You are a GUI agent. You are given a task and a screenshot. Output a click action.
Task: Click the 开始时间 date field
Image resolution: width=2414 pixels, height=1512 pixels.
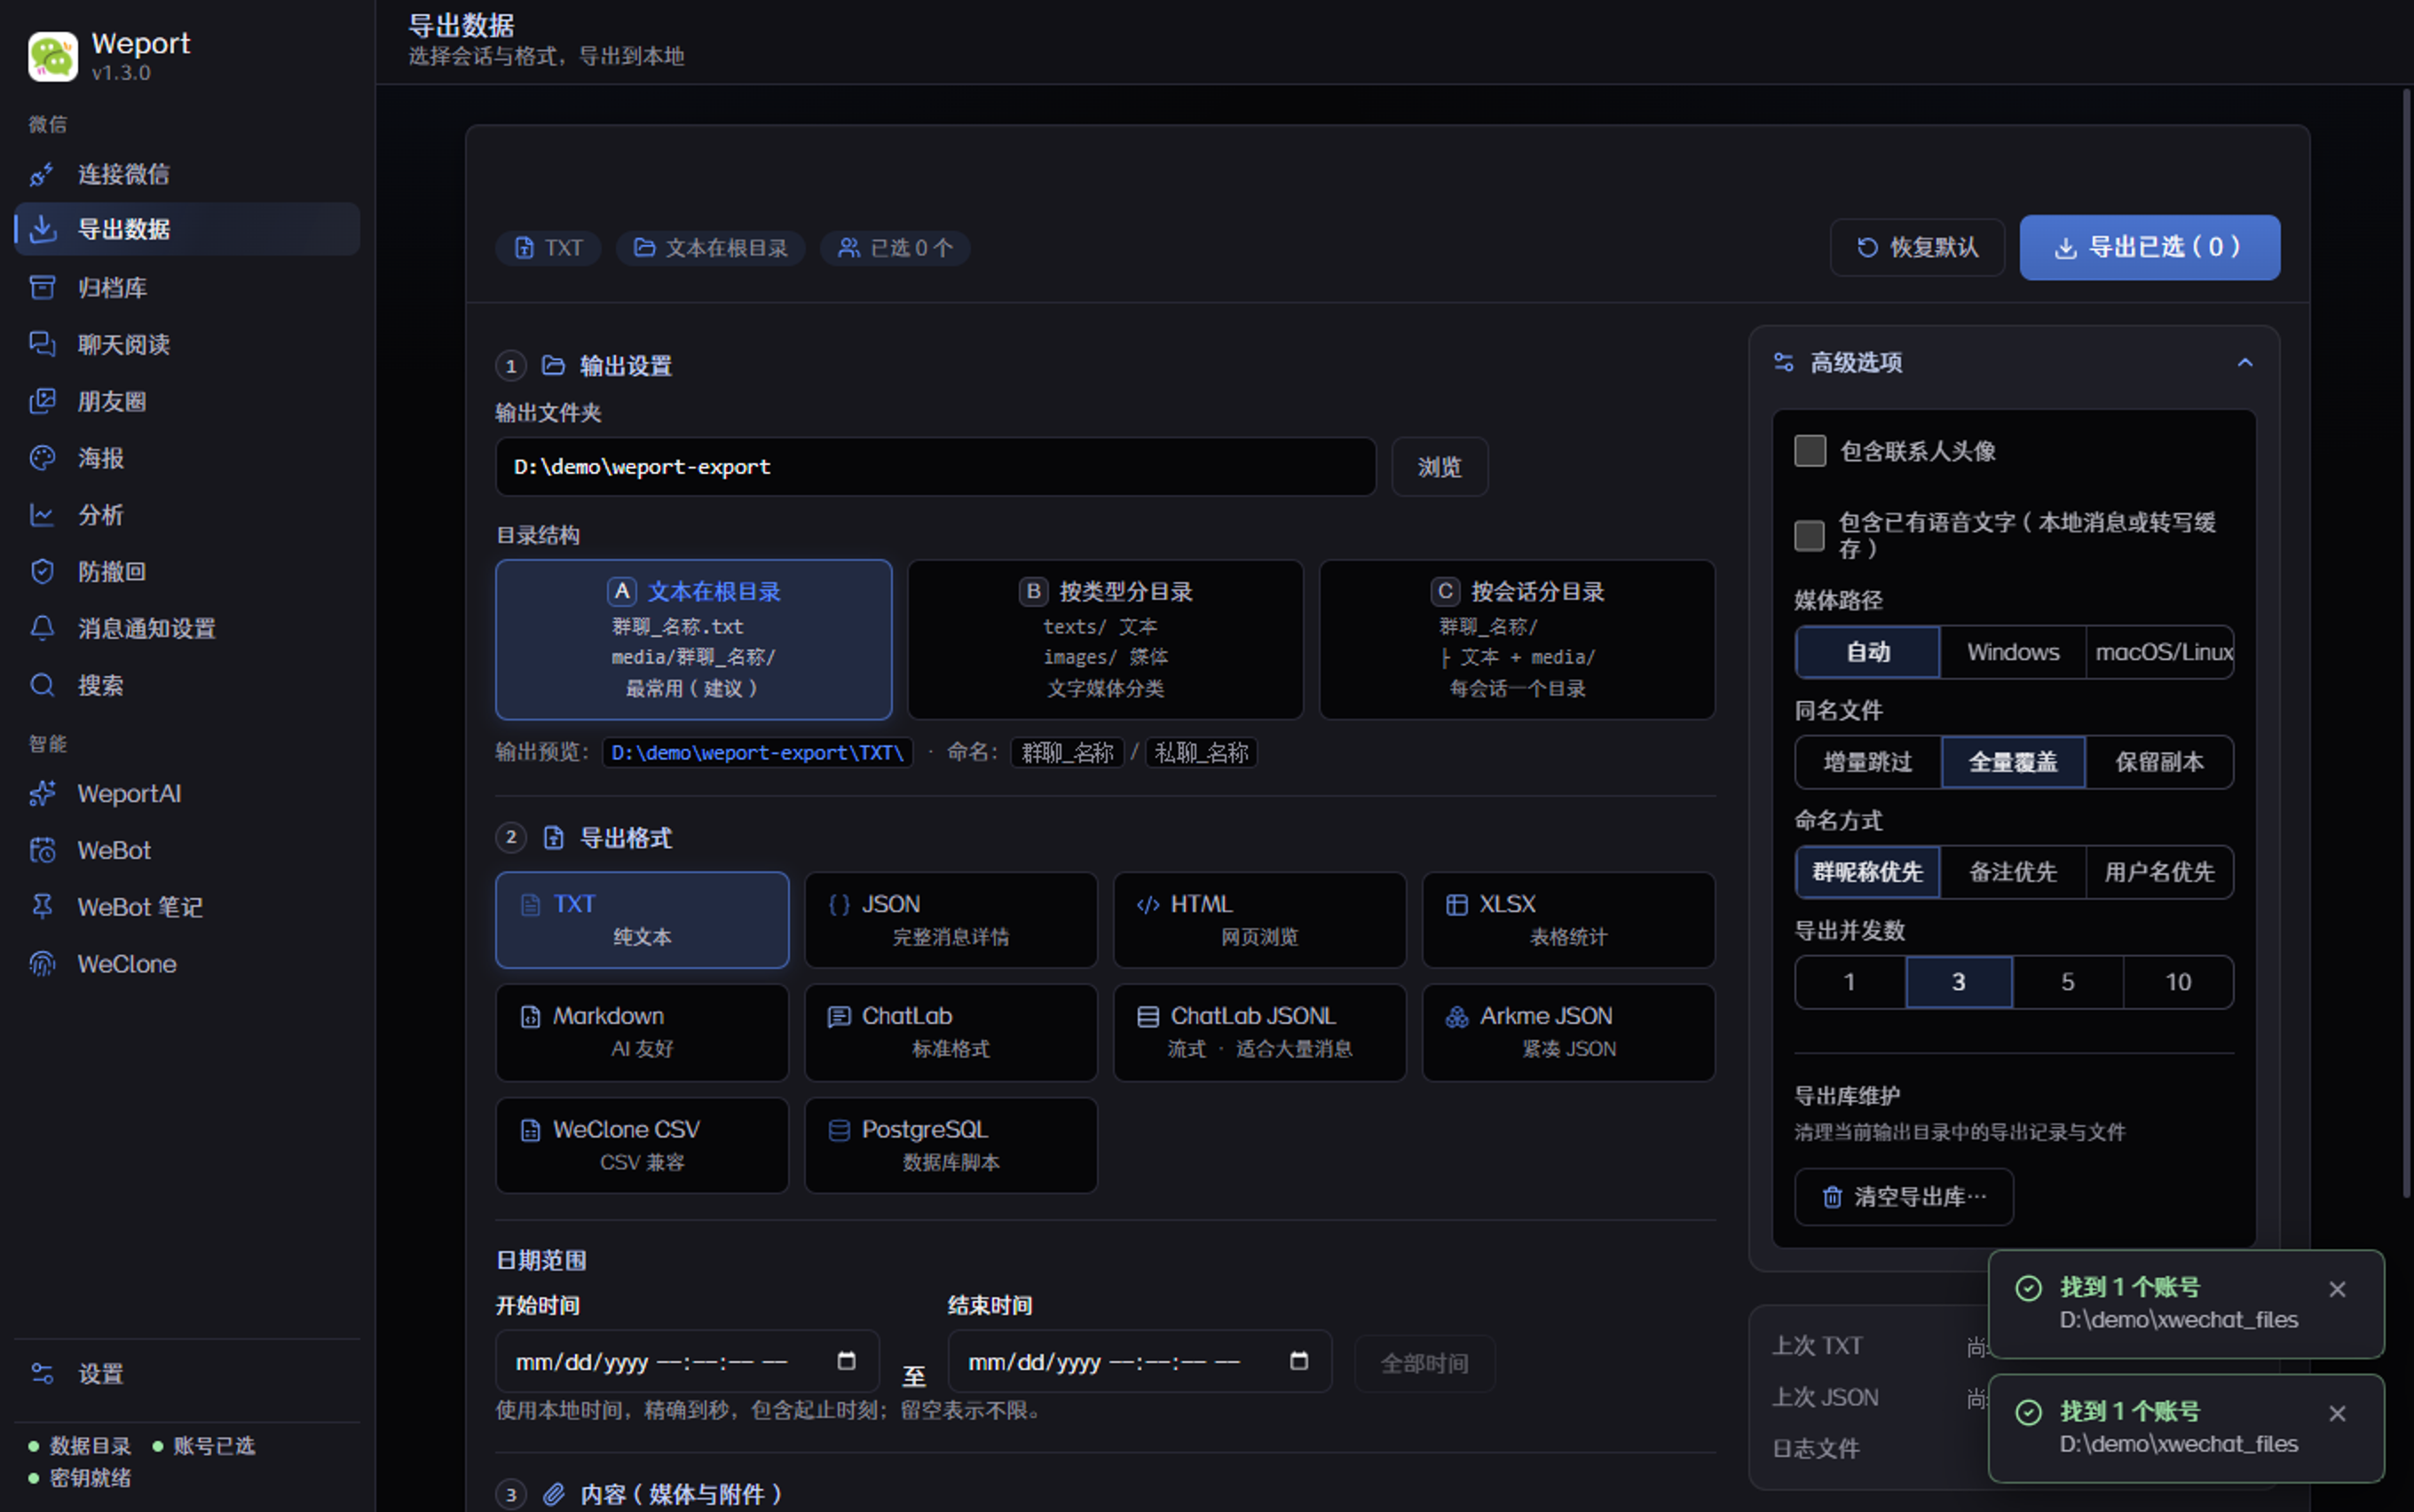click(688, 1361)
